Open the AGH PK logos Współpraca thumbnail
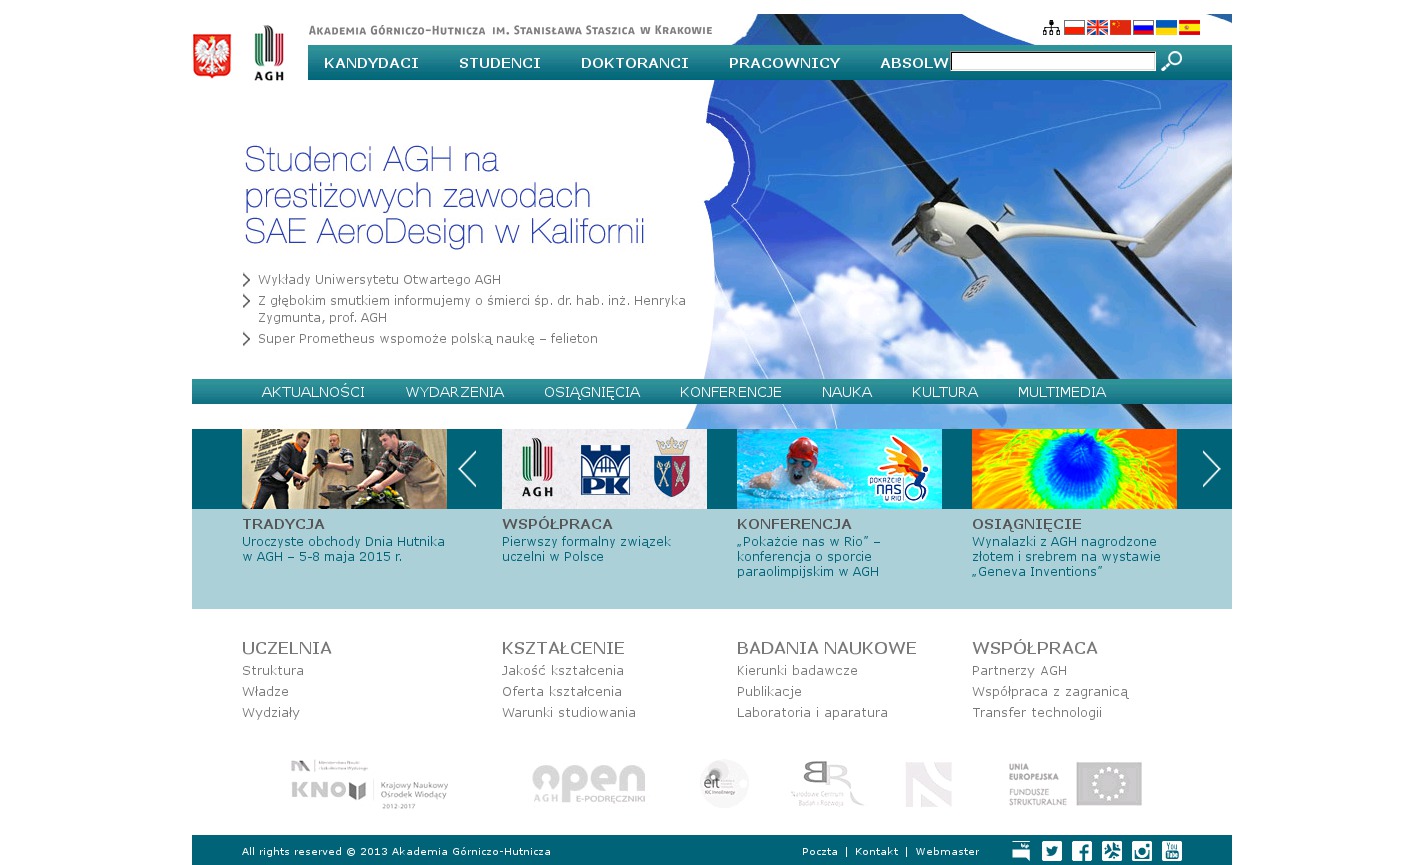The image size is (1424, 865). (604, 469)
